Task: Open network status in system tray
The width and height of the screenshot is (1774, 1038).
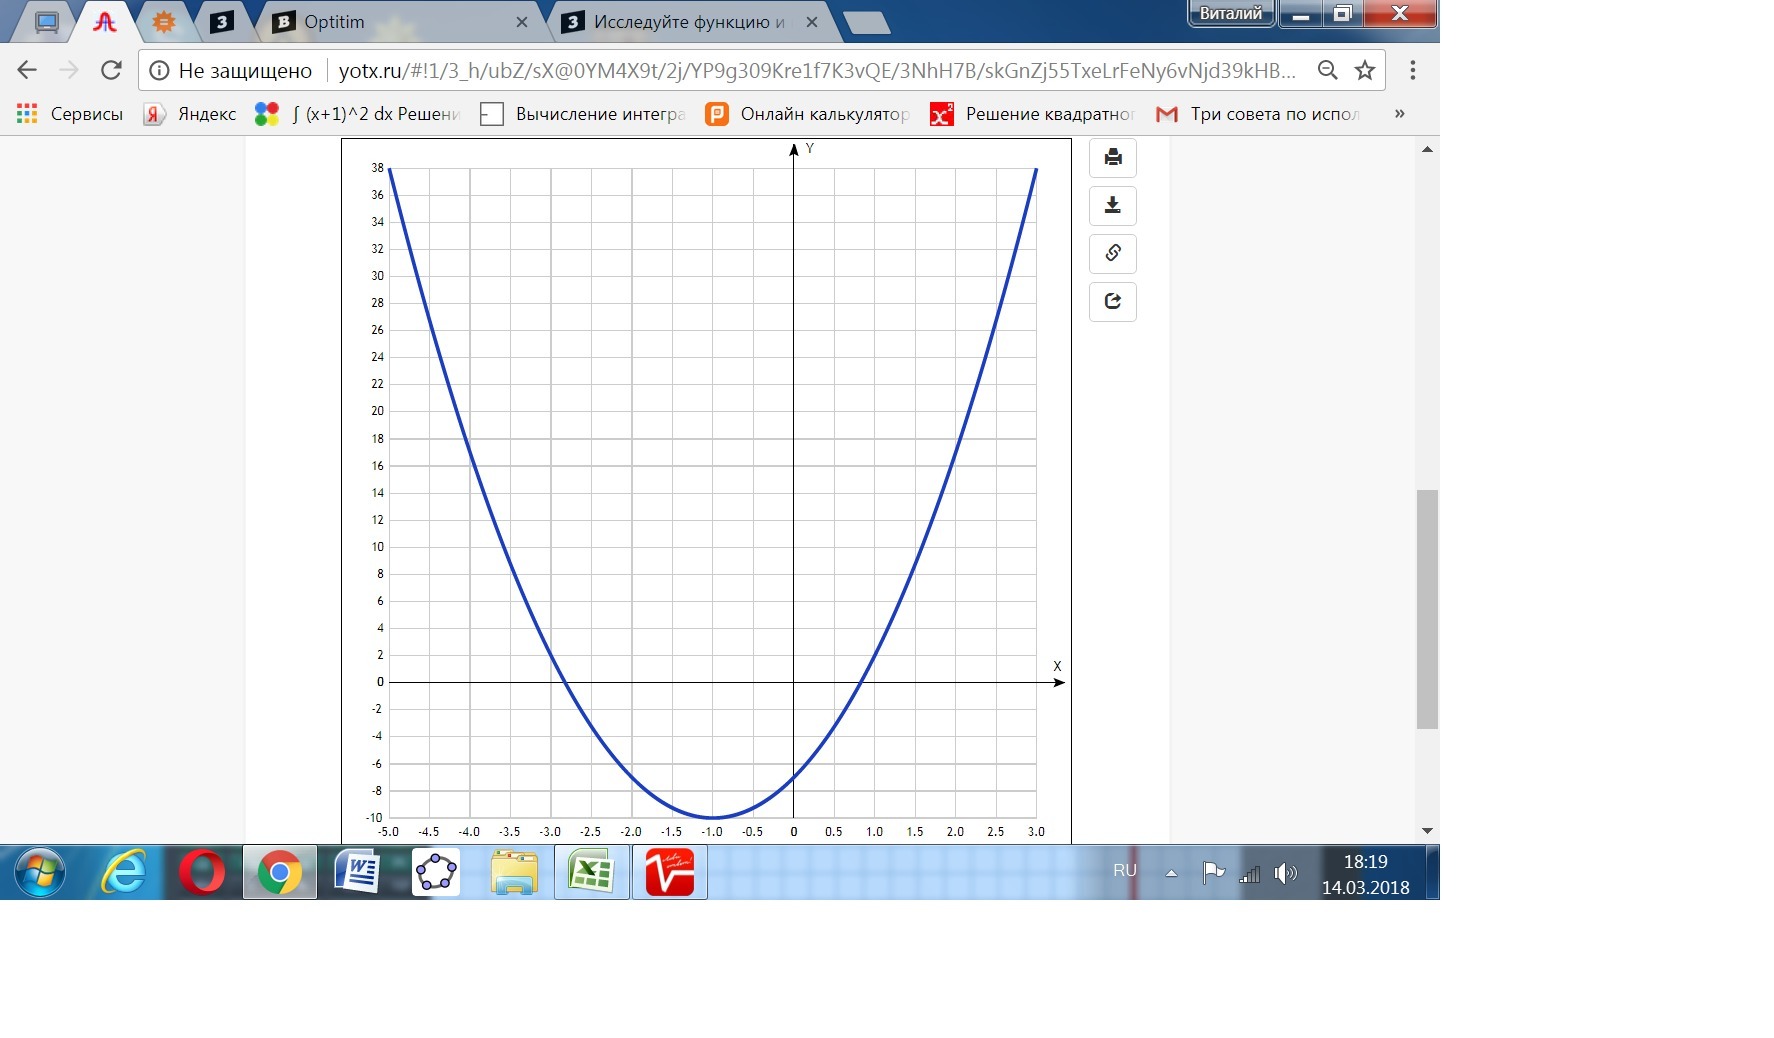Action: tap(1250, 874)
